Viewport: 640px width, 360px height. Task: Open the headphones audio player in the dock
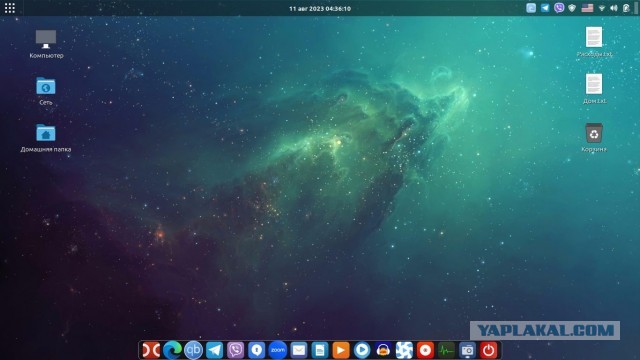[383, 350]
